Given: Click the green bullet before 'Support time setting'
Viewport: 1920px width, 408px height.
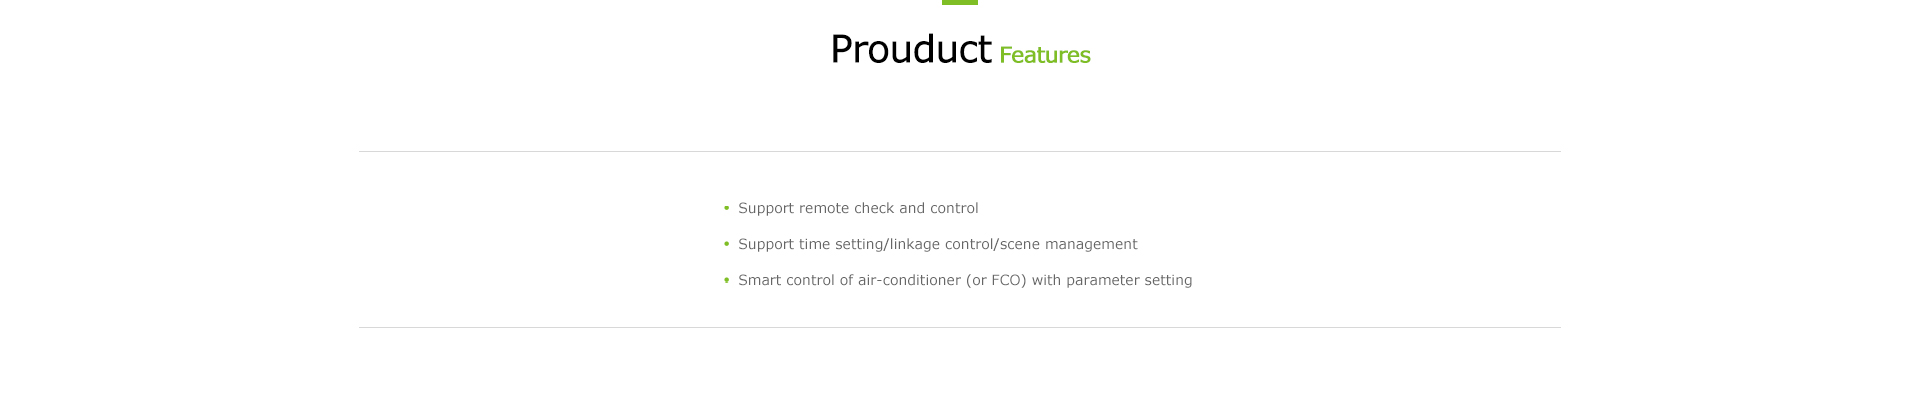Looking at the screenshot, I should [727, 244].
